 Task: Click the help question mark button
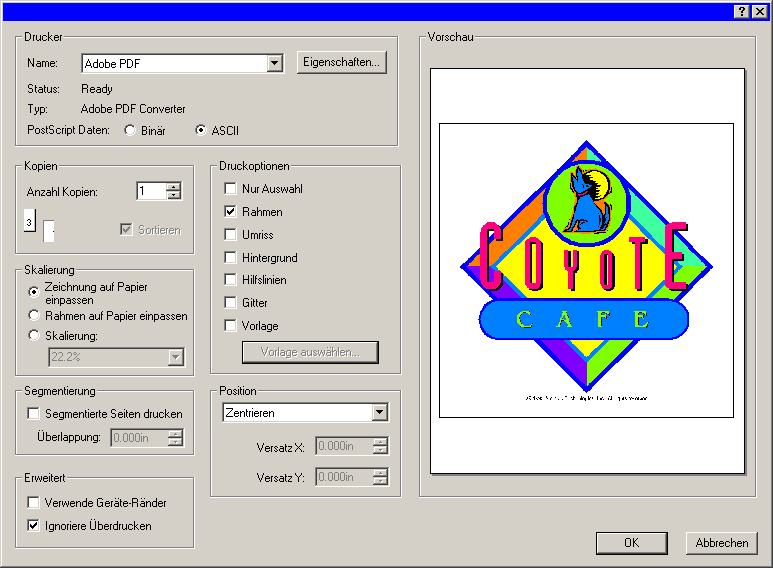tap(741, 11)
